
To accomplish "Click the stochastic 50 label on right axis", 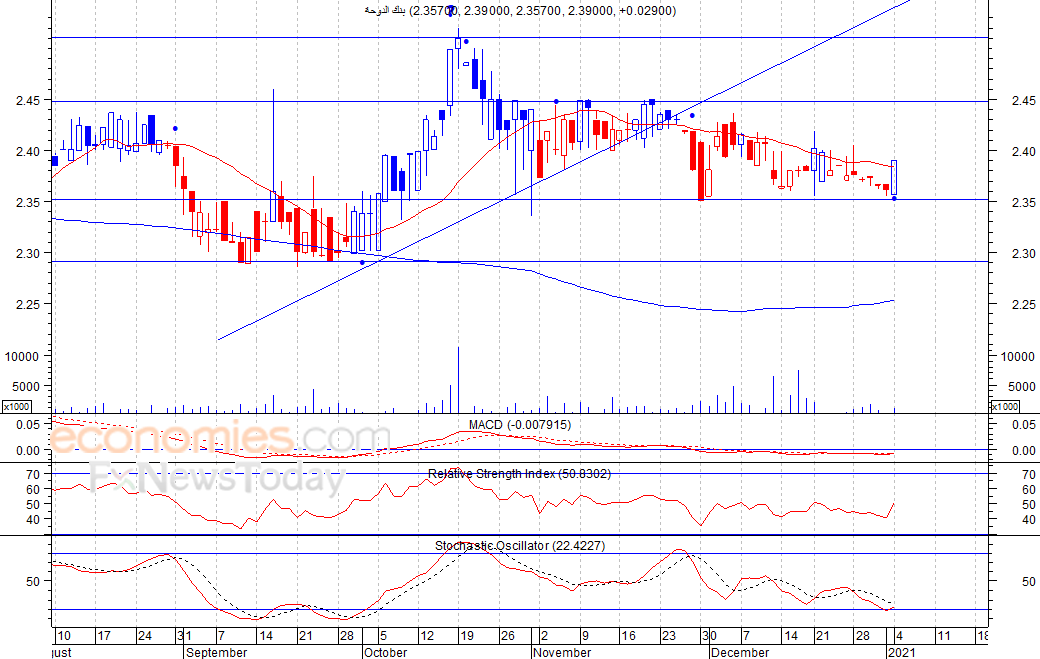I will (1028, 581).
